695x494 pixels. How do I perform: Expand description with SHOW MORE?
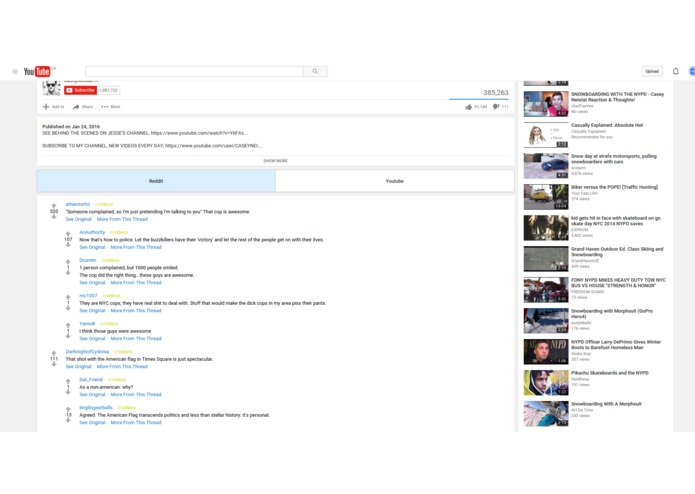(275, 161)
